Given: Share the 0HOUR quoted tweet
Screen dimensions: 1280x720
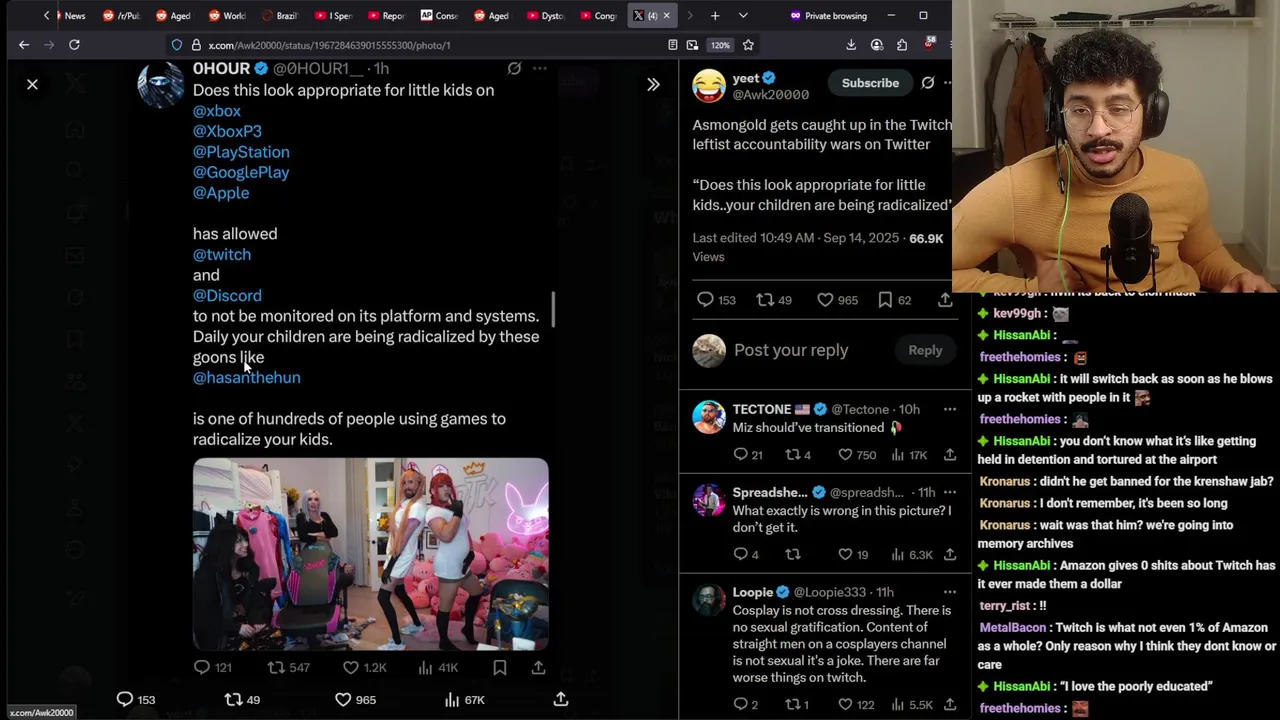Looking at the screenshot, I should 538,667.
